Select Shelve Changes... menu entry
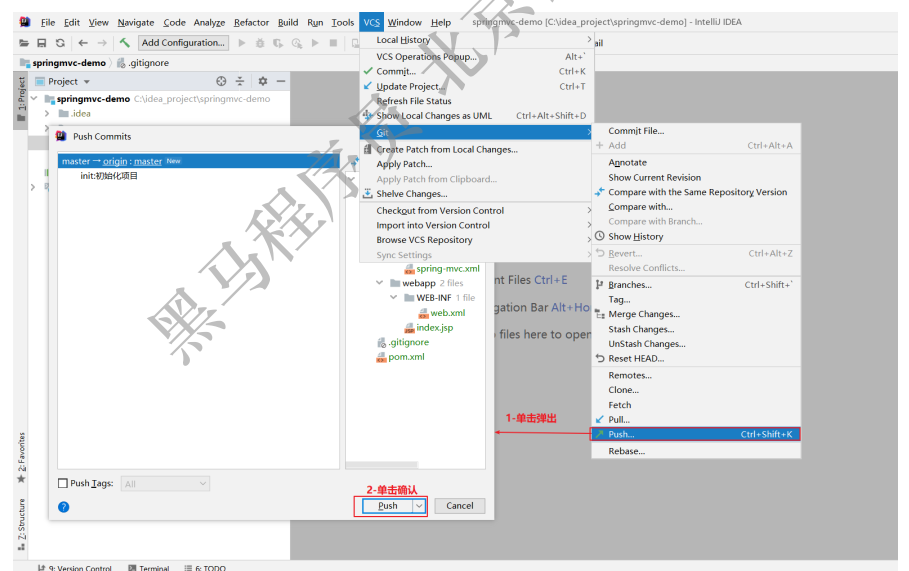This screenshot has width=909, height=571. (475, 194)
